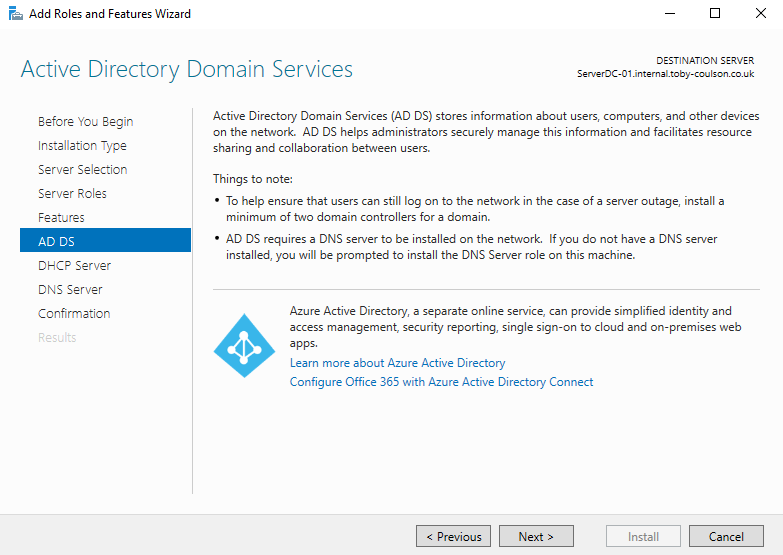Viewport: 783px width, 555px height.
Task: Maximize the wizard window
Action: click(x=714, y=14)
